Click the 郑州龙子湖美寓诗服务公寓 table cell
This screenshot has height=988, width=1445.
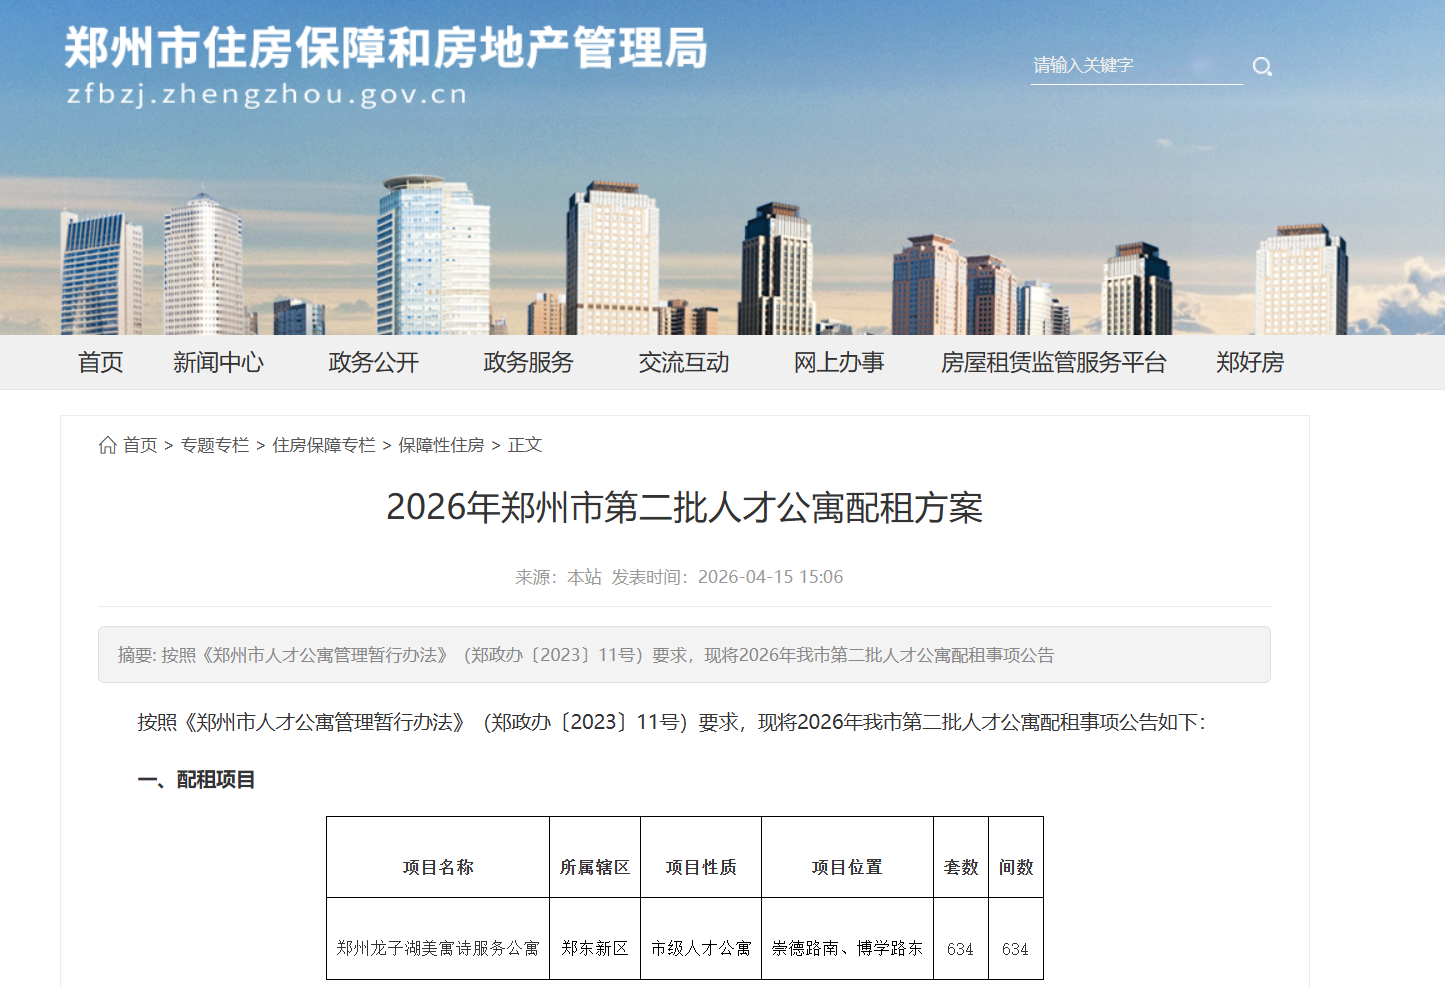(x=437, y=948)
